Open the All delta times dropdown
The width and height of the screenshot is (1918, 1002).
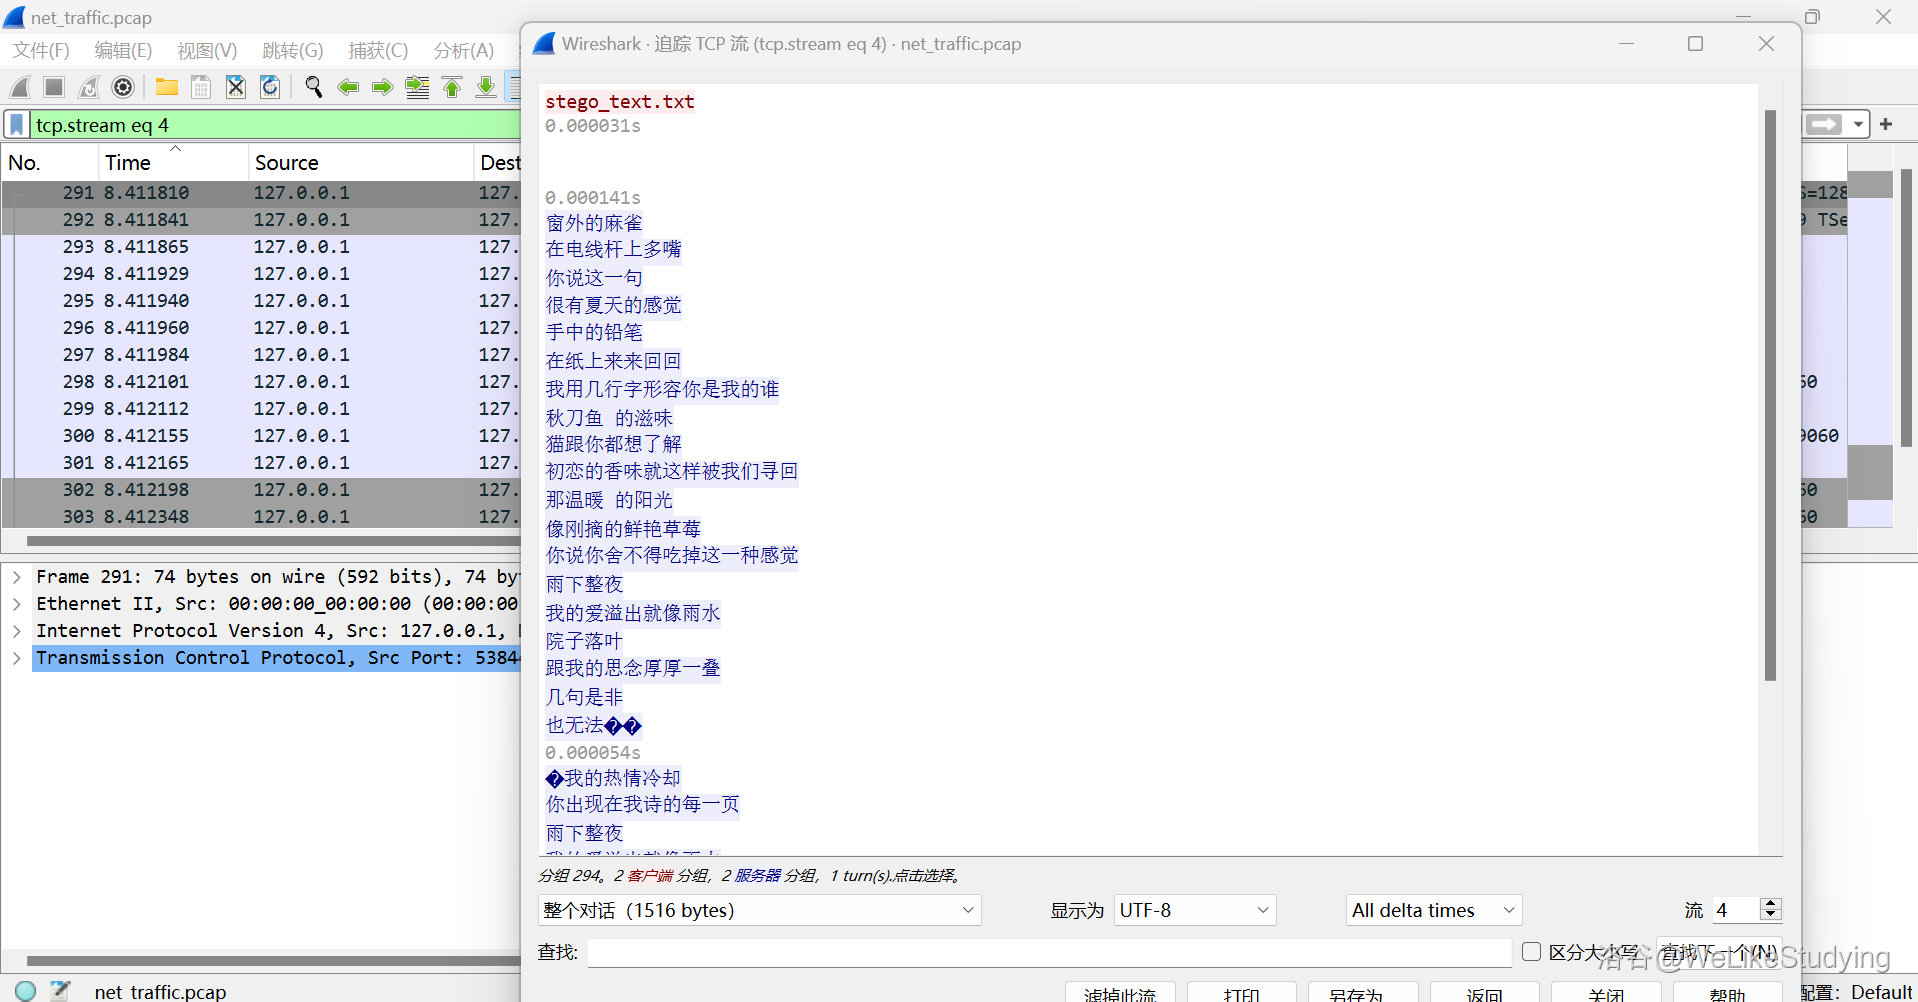click(x=1433, y=910)
